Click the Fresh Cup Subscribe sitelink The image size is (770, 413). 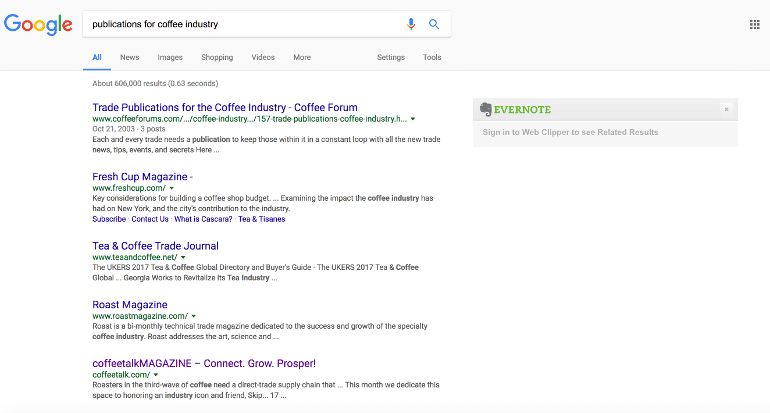[x=109, y=218]
